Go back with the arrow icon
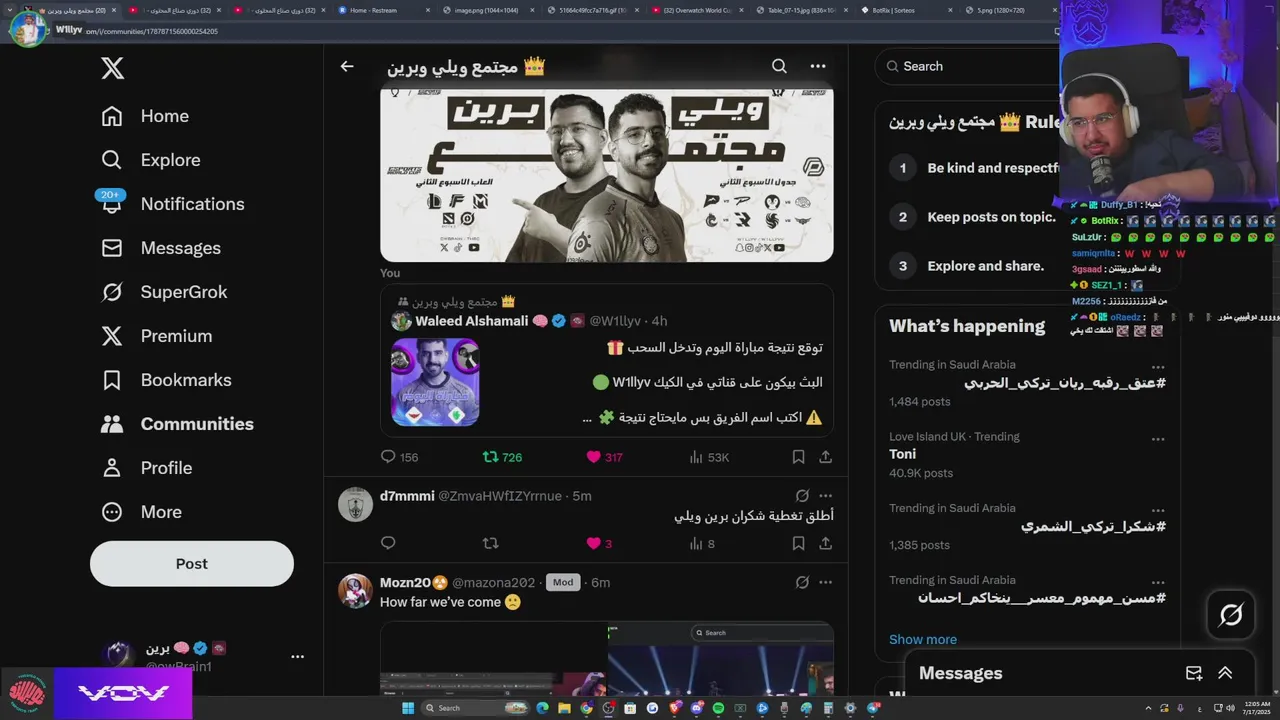The width and height of the screenshot is (1280, 720). [347, 66]
